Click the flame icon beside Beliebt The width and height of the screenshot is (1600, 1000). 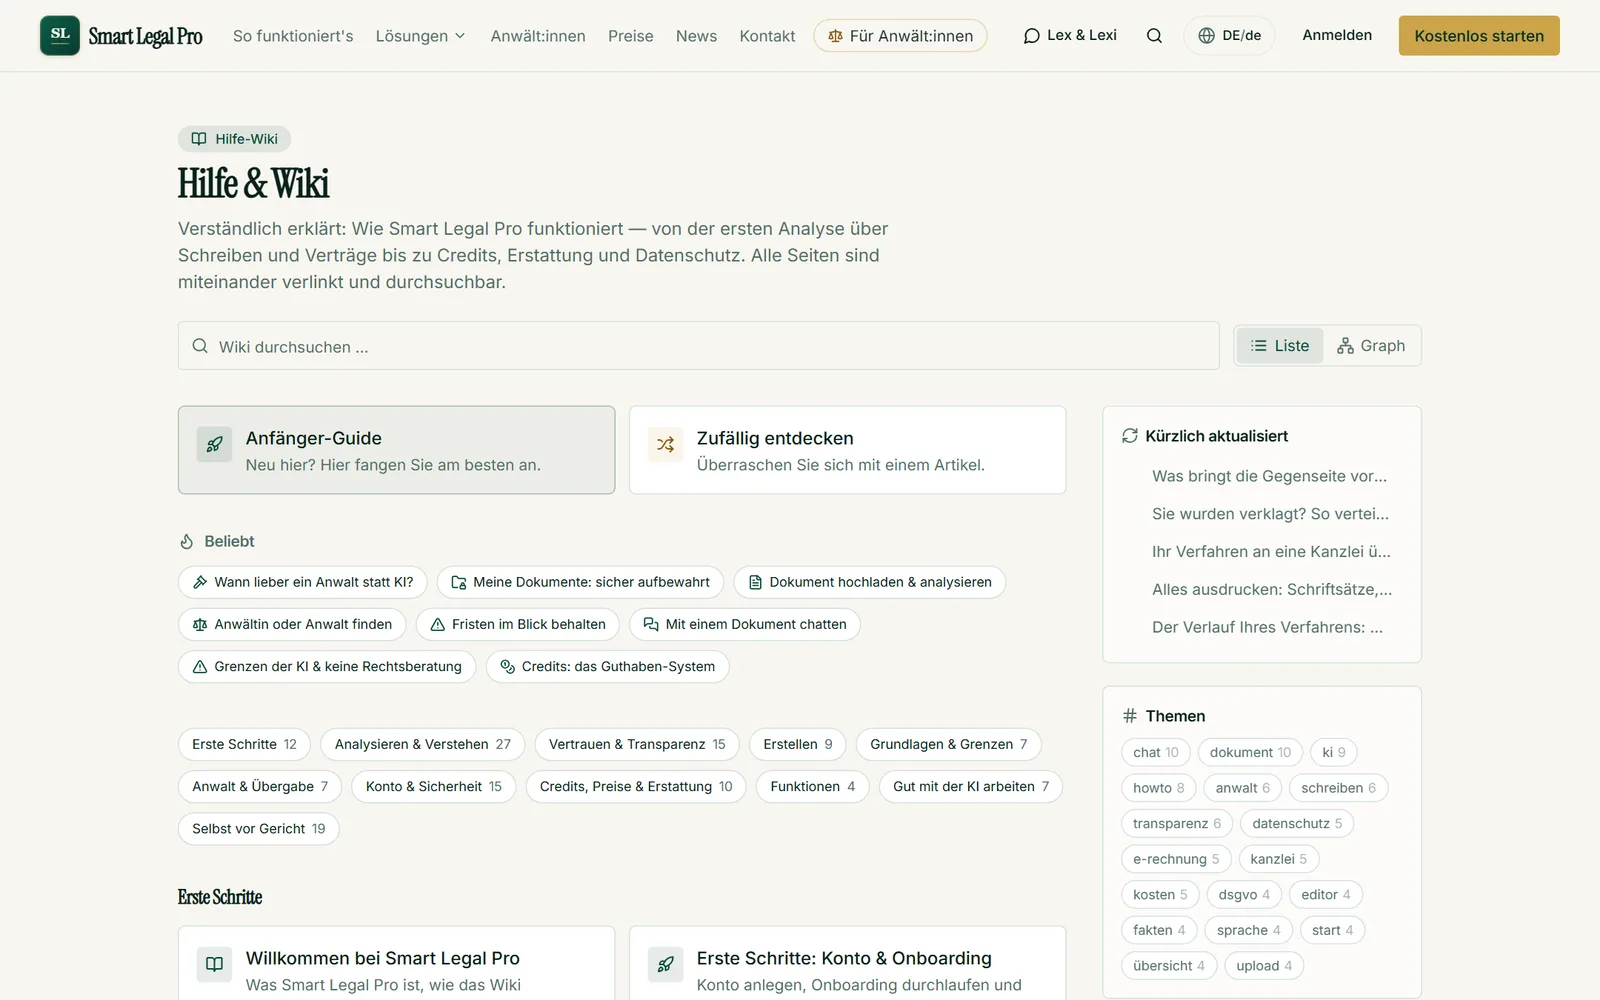tap(187, 541)
